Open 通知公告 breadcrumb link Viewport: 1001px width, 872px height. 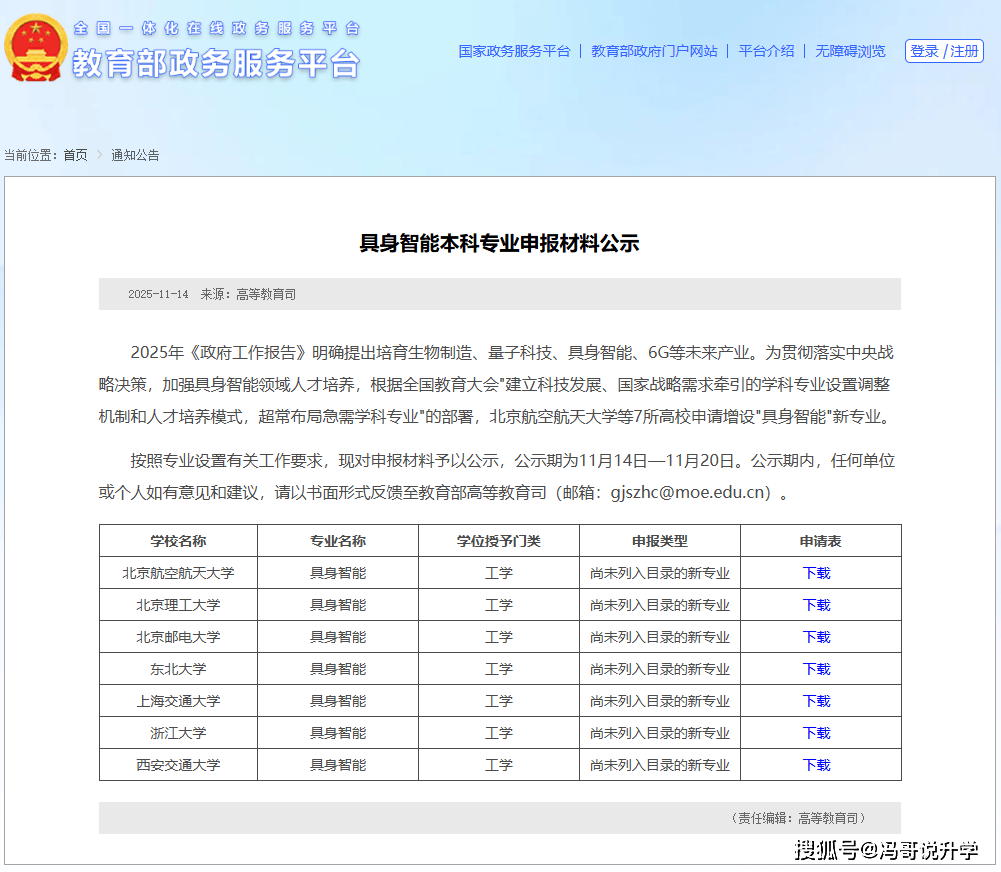135,155
